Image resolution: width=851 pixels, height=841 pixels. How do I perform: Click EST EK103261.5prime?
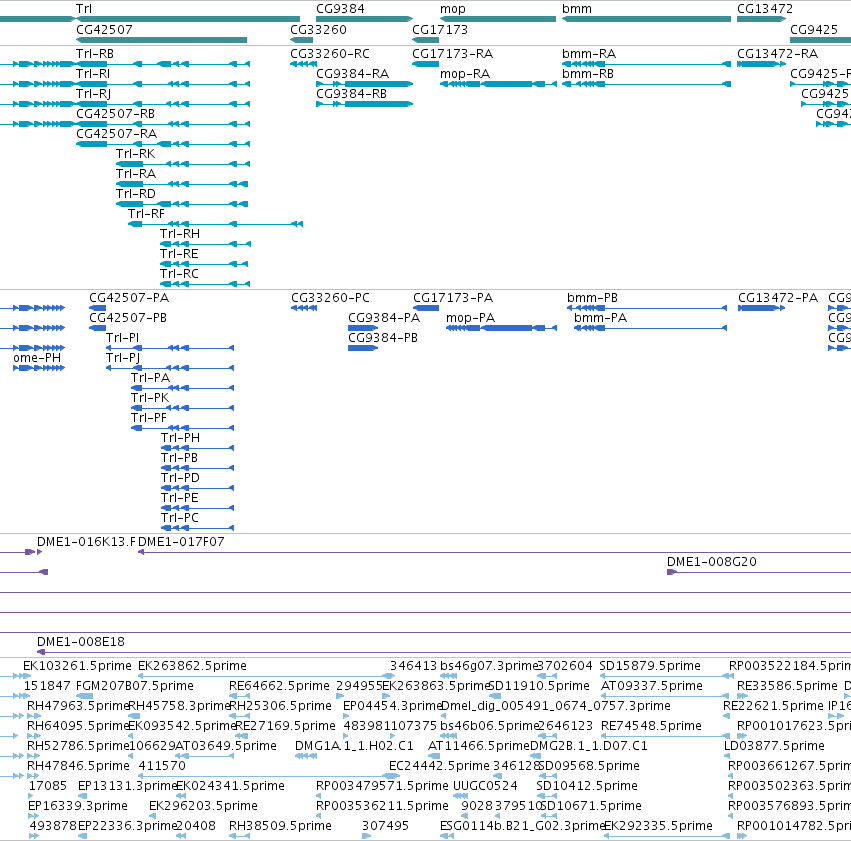[77, 666]
